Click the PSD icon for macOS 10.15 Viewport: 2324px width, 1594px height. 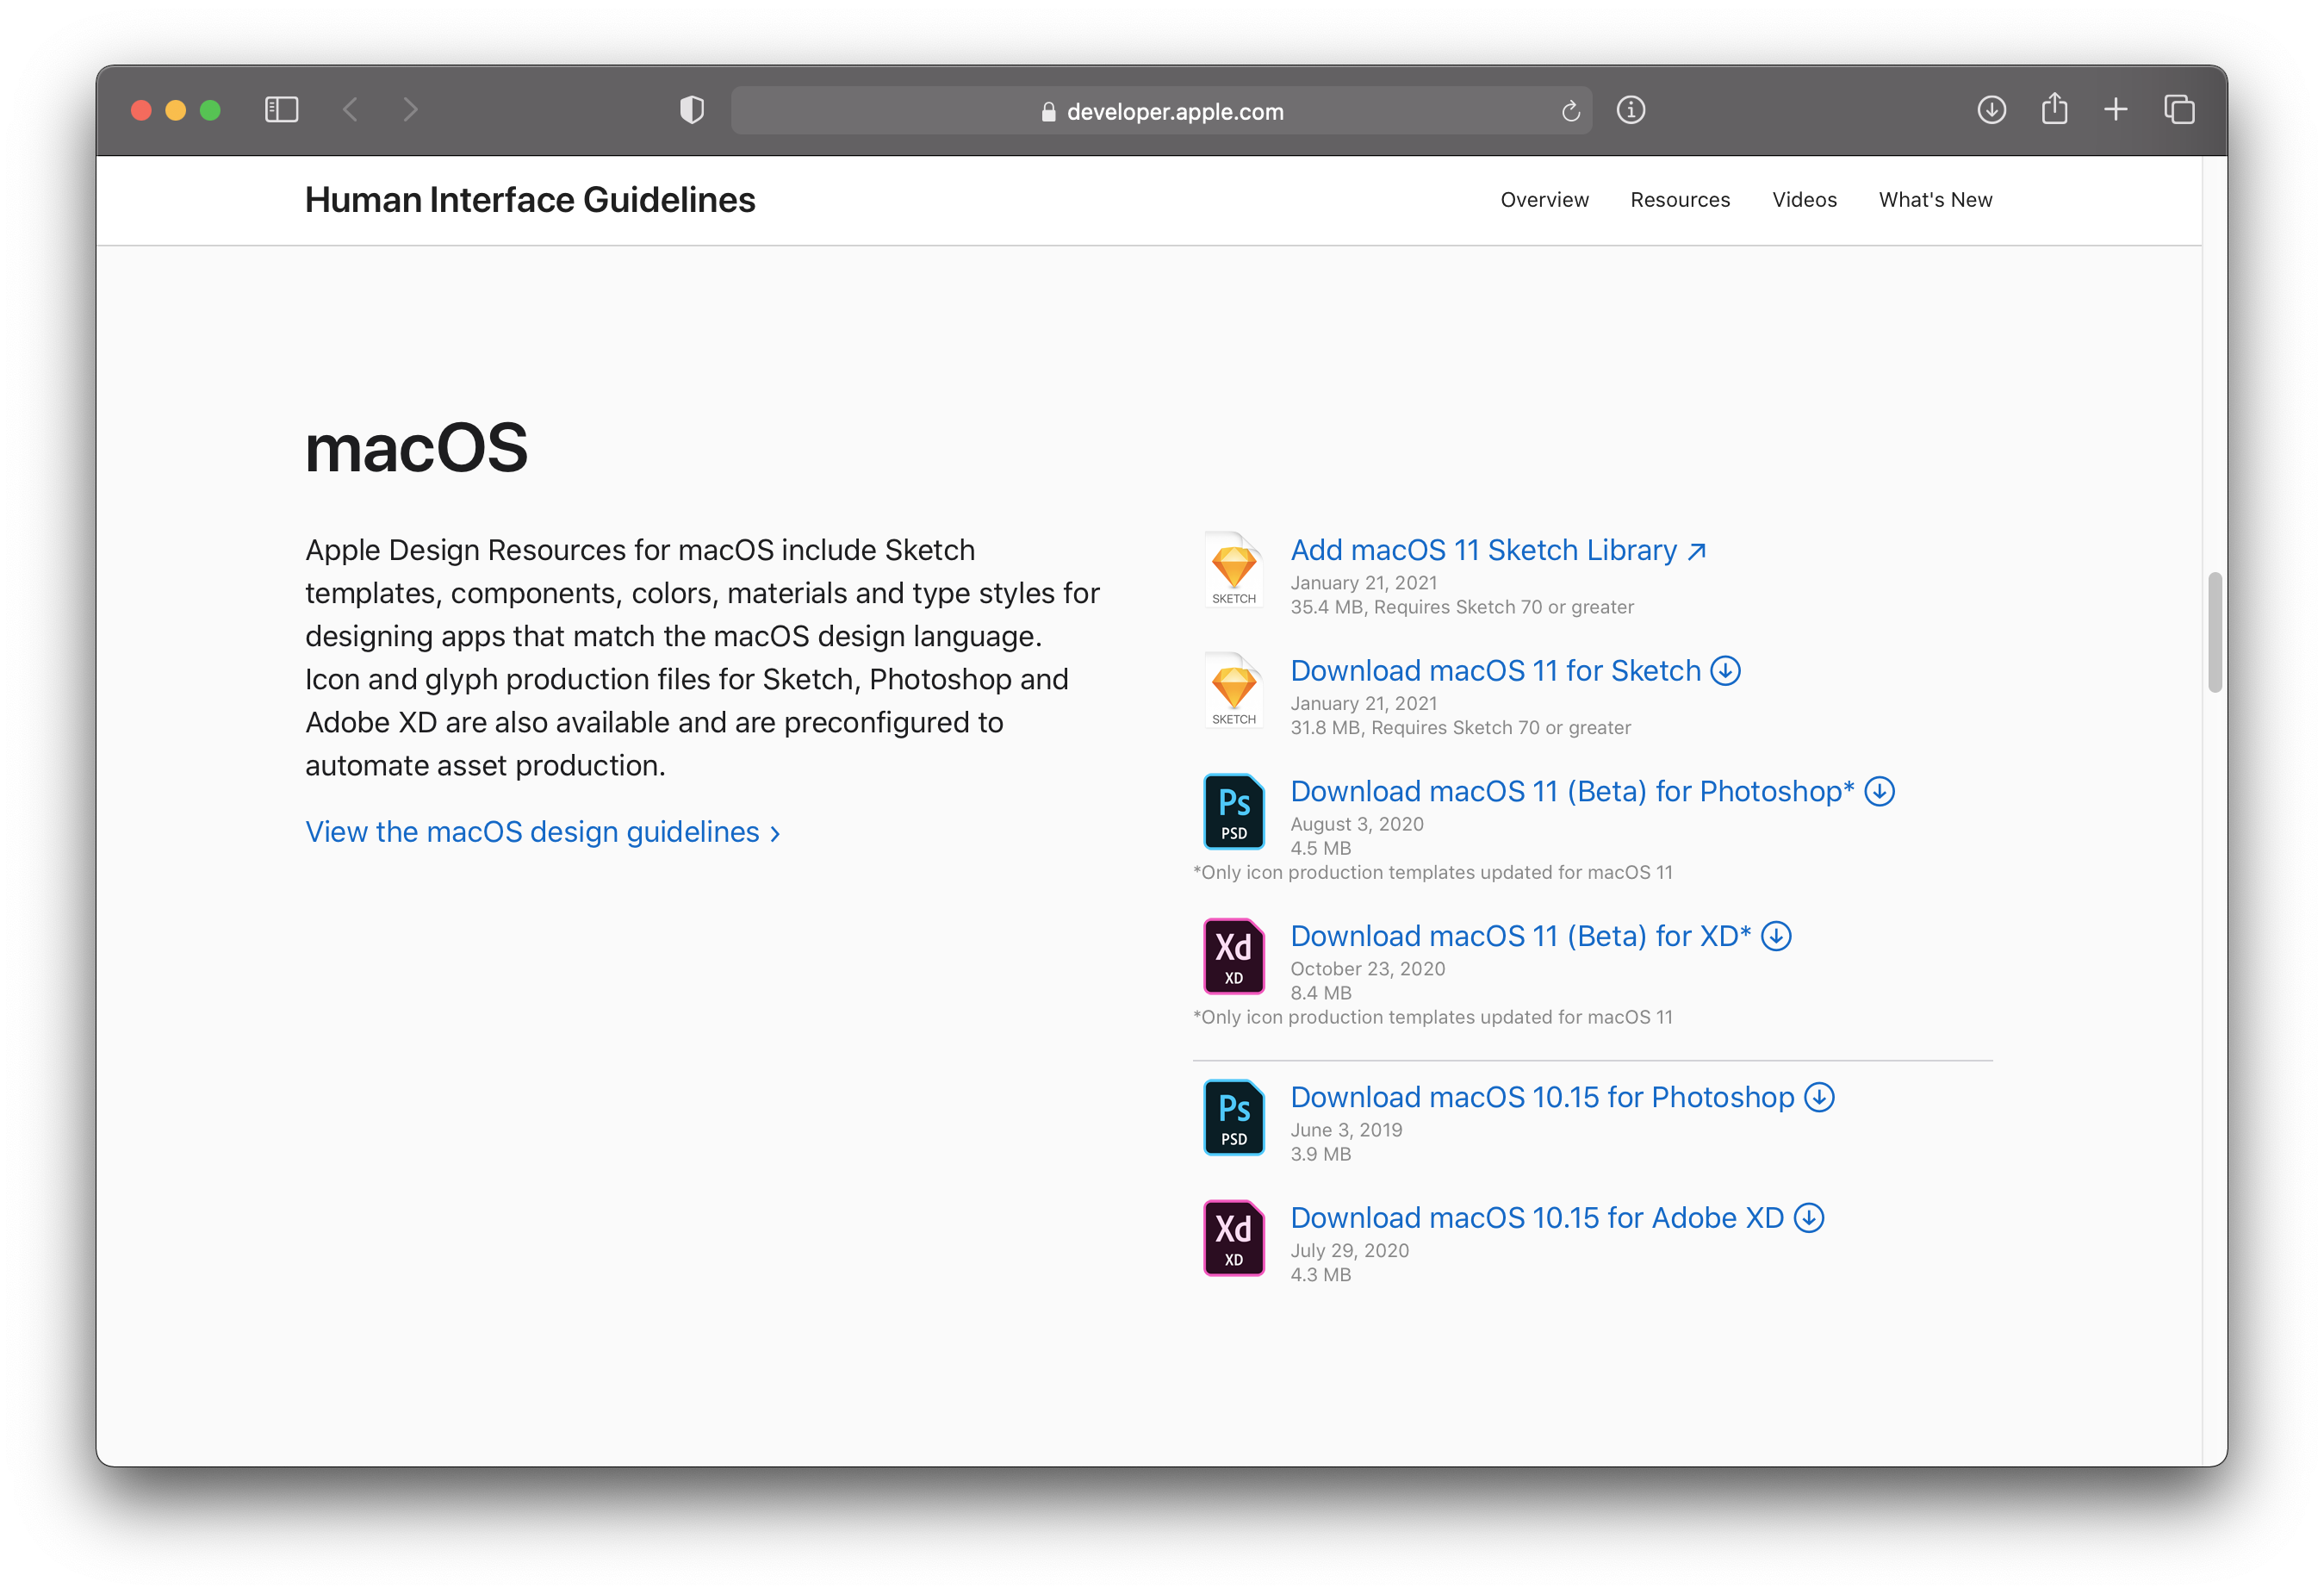[x=1233, y=1118]
